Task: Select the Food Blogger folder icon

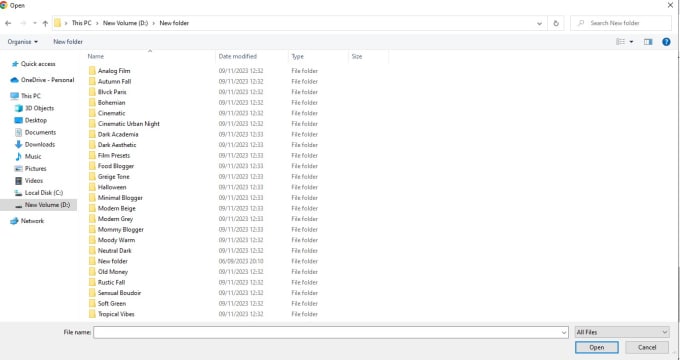Action: pos(92,166)
